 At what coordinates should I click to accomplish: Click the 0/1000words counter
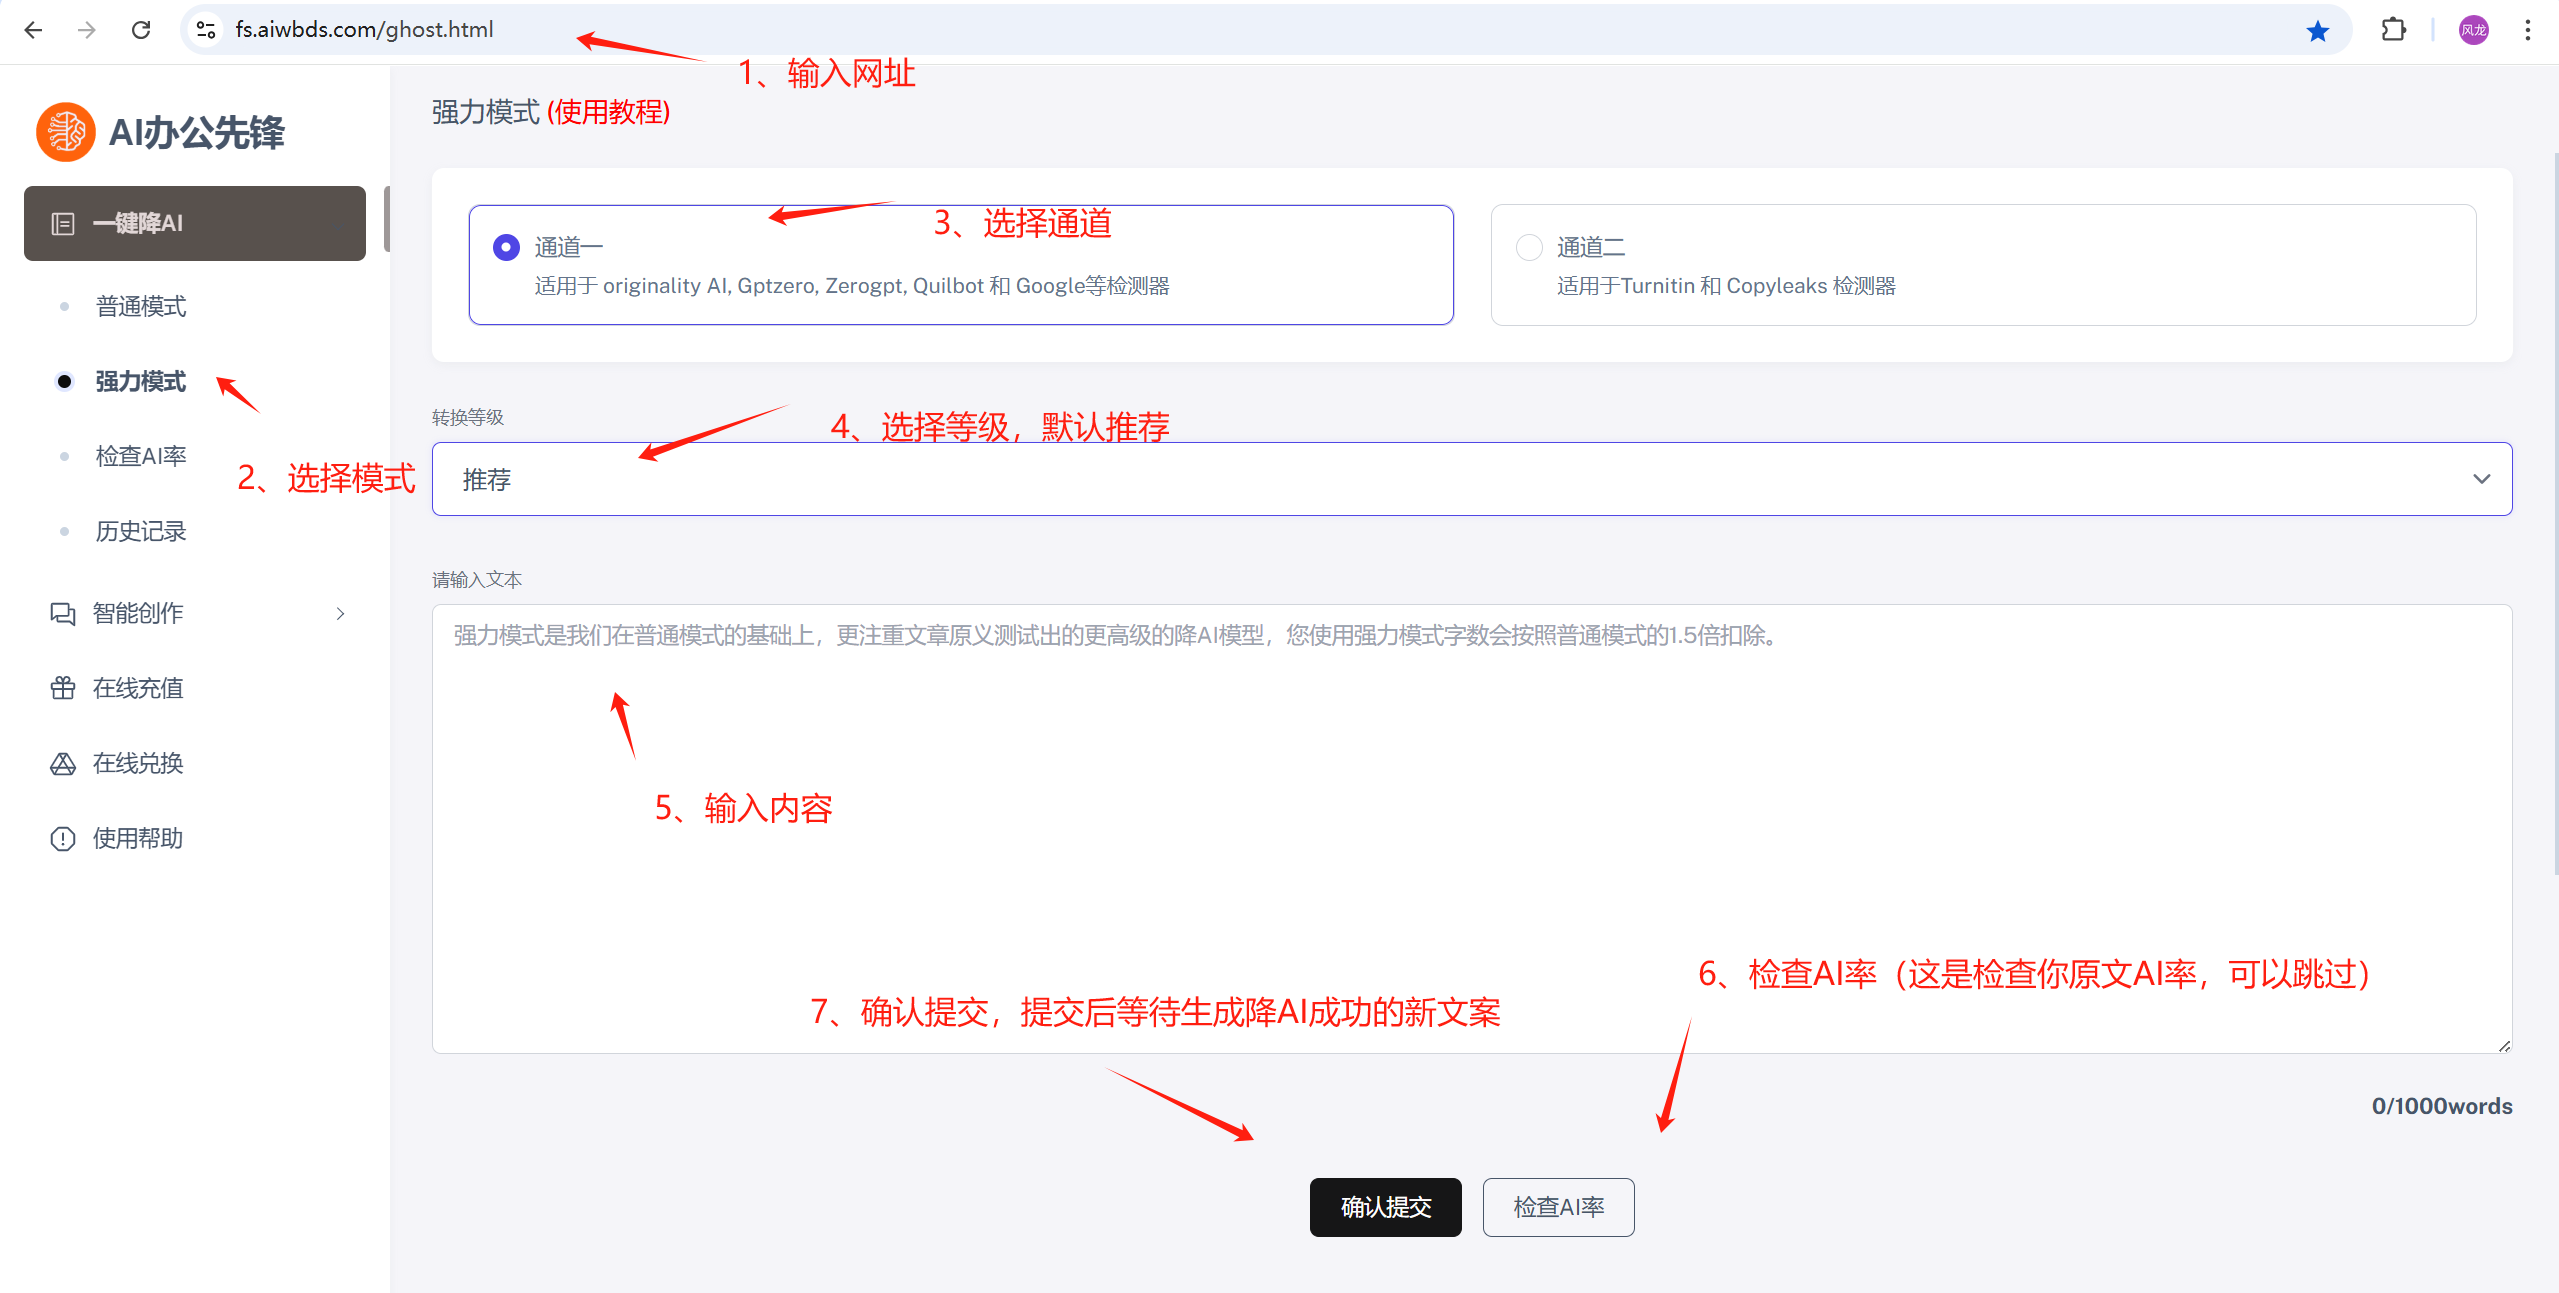[x=2442, y=1106]
